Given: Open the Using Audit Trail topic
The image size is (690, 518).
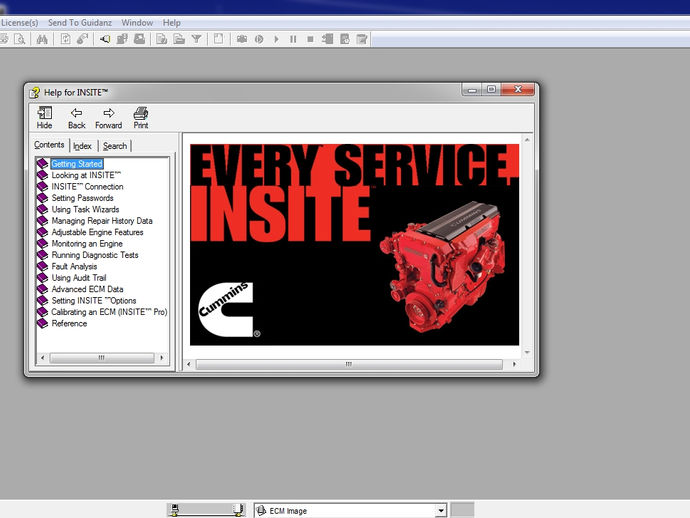Looking at the screenshot, I should (x=79, y=278).
